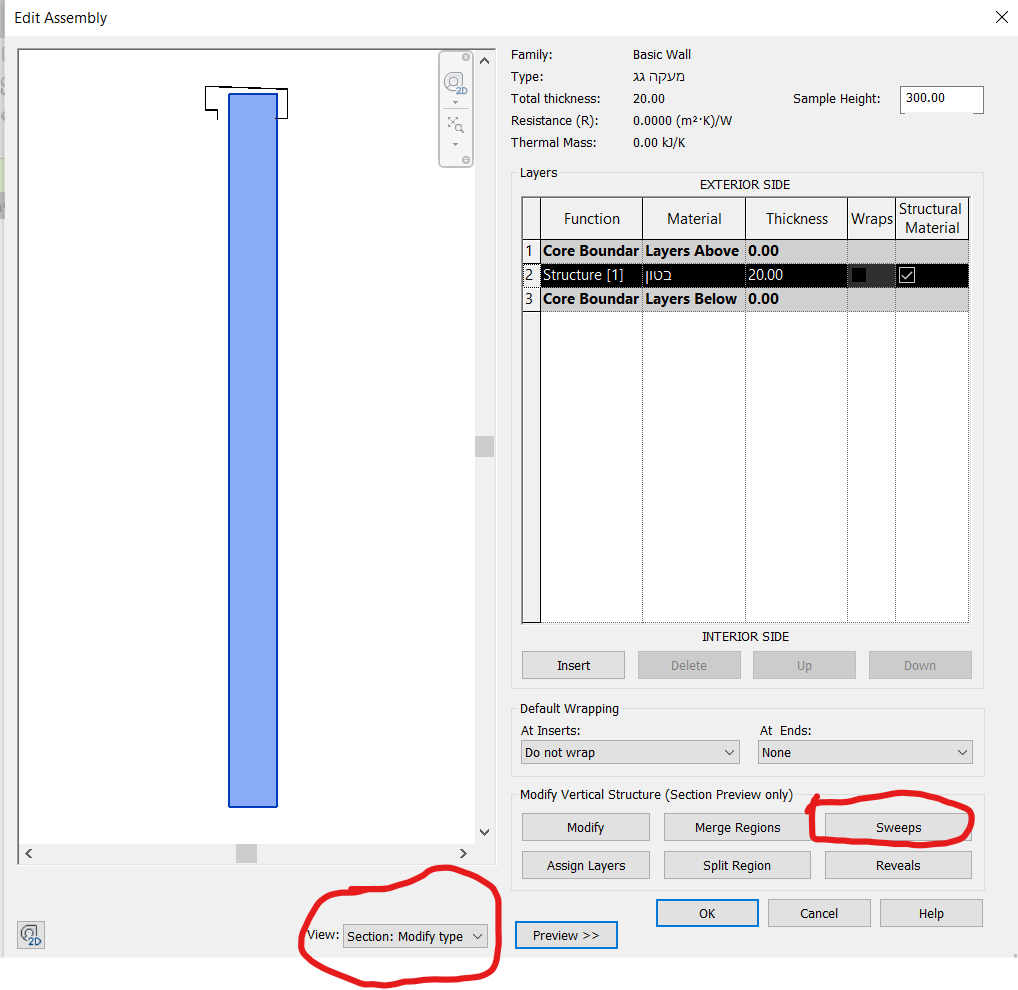Click the Delete layer button
The image size is (1018, 990).
(689, 665)
